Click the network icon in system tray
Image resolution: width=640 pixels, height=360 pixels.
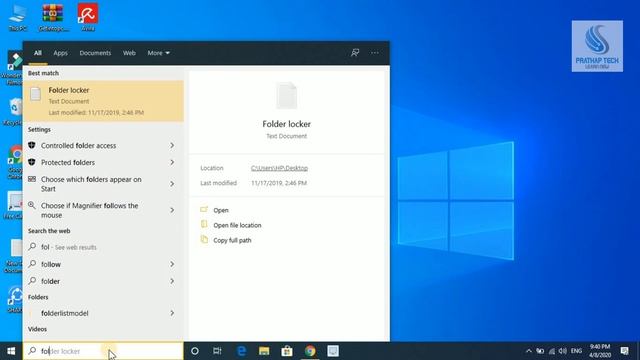coord(552,351)
